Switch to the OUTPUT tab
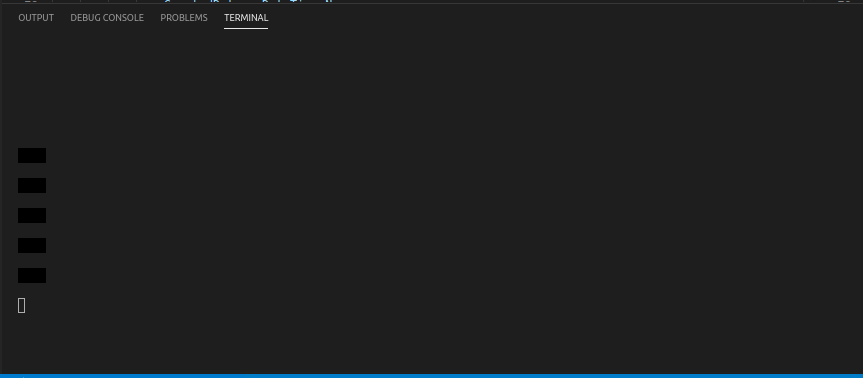 coord(36,18)
